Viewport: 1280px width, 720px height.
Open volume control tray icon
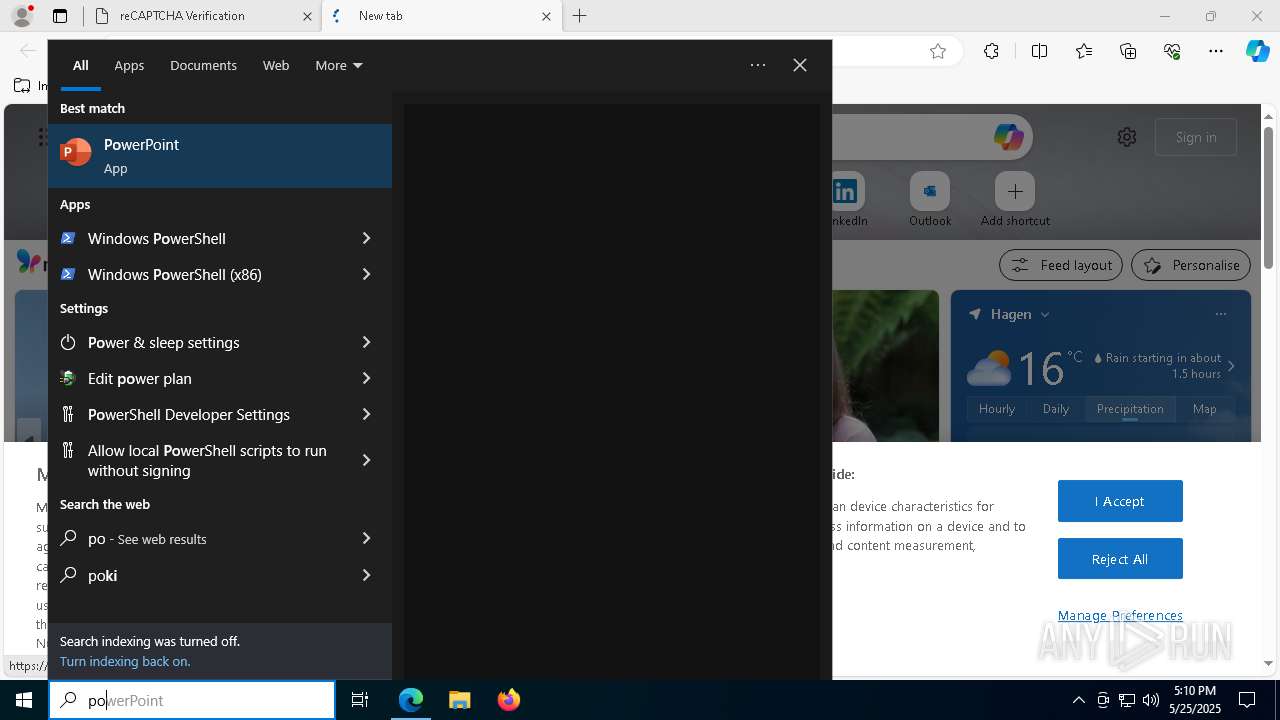tap(1151, 700)
